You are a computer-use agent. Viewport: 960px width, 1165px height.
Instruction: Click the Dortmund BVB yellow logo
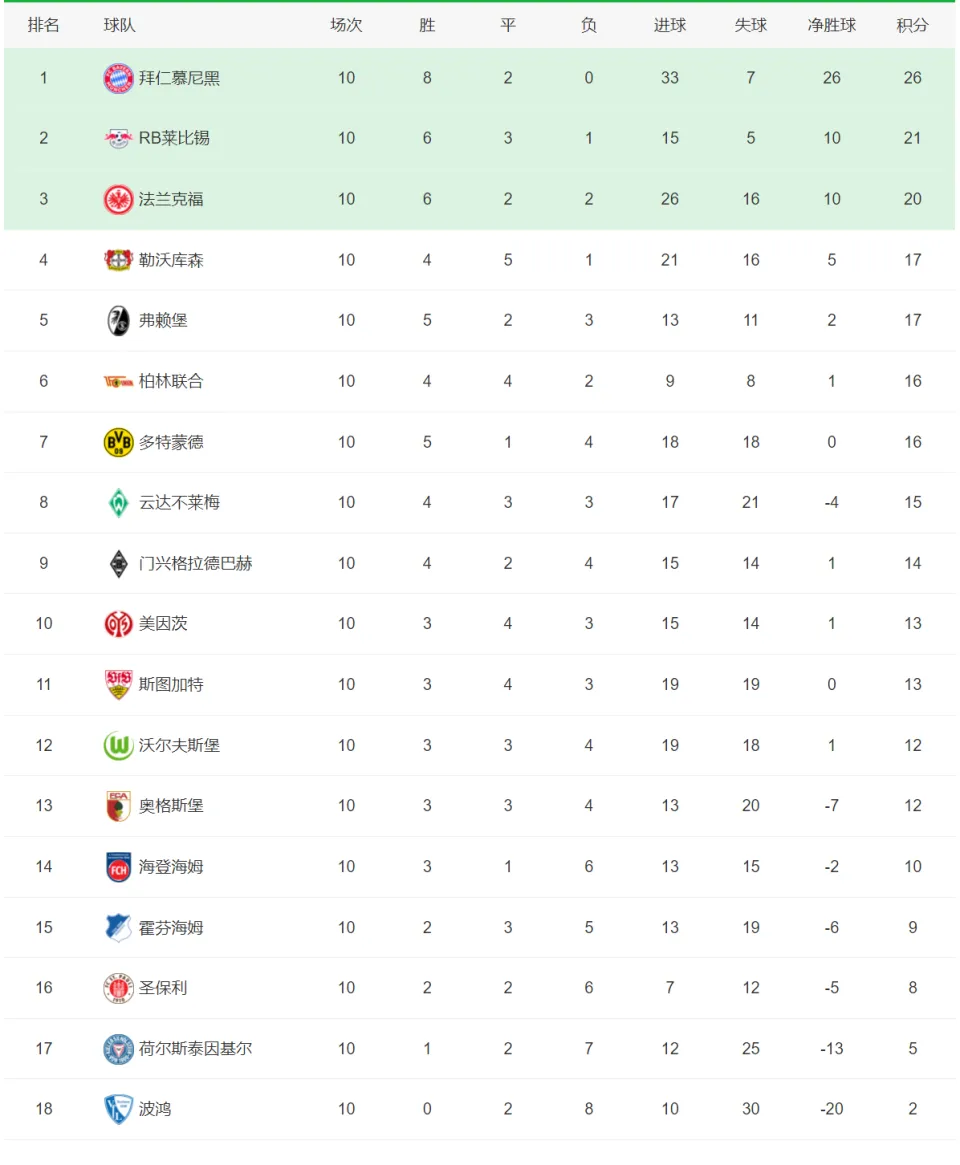tap(118, 442)
